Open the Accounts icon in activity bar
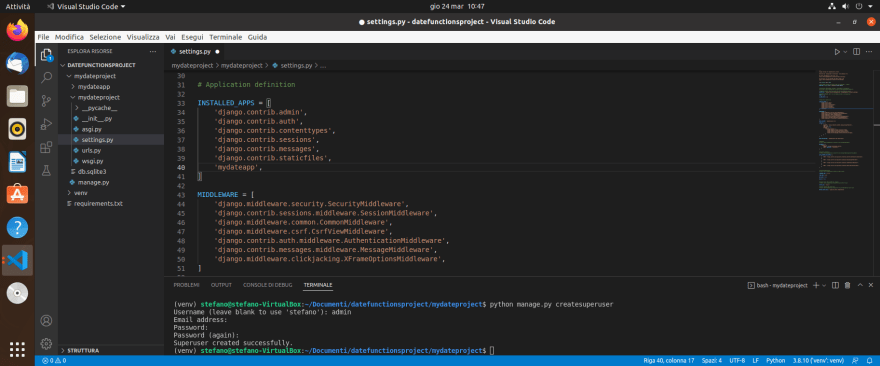 pos(47,321)
